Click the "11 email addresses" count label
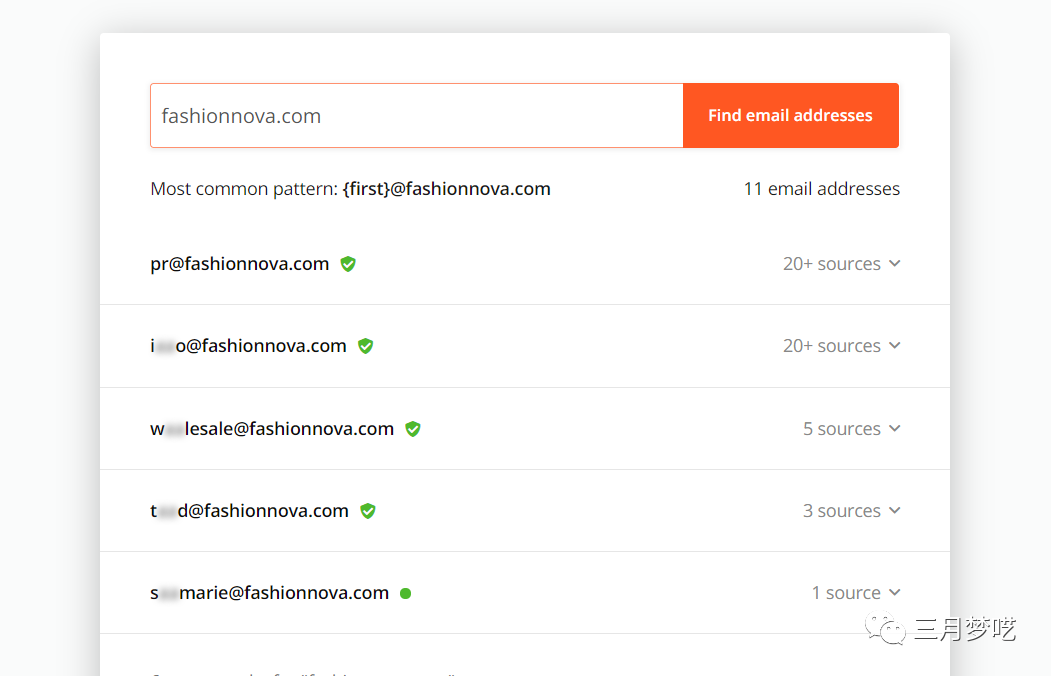 click(821, 189)
